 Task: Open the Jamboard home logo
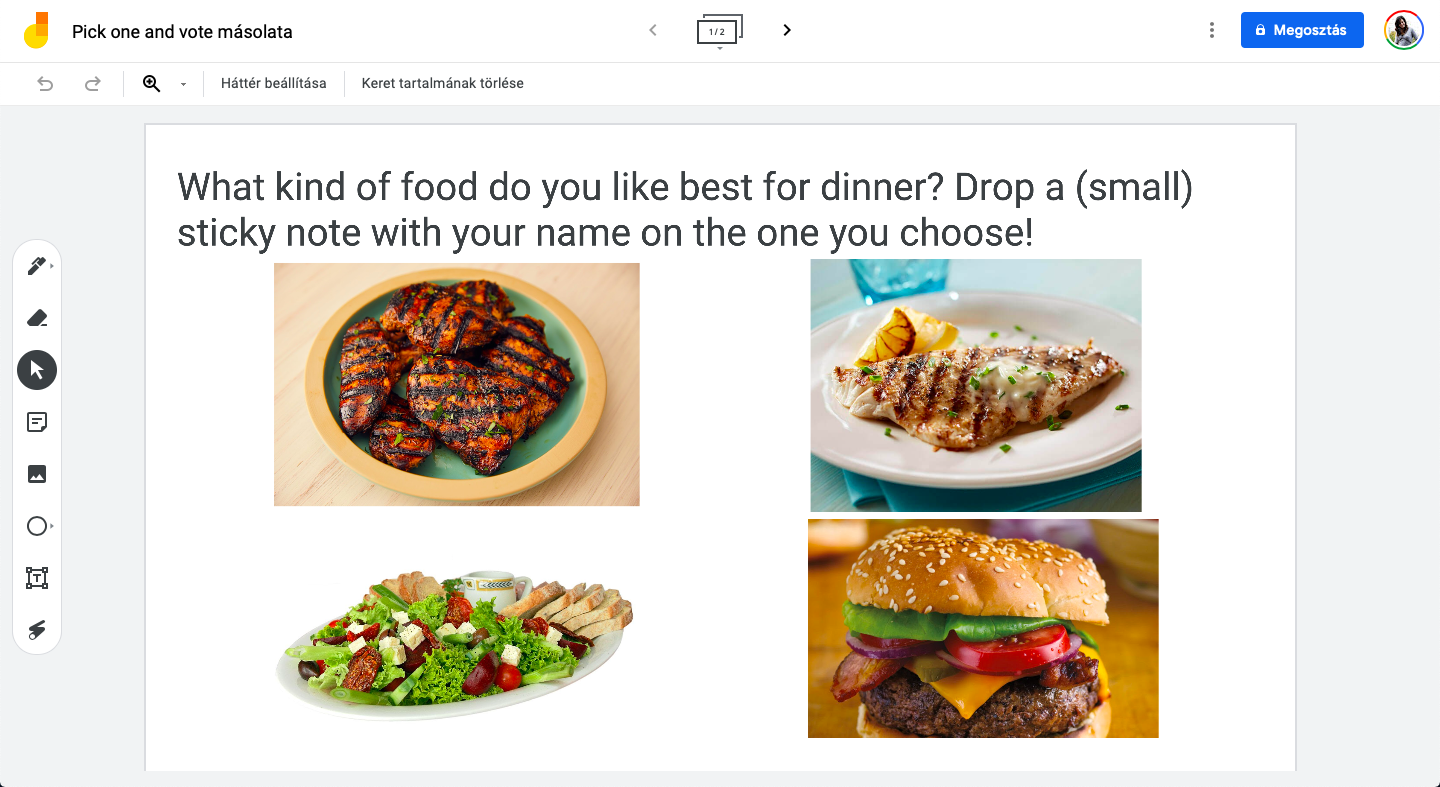point(36,31)
